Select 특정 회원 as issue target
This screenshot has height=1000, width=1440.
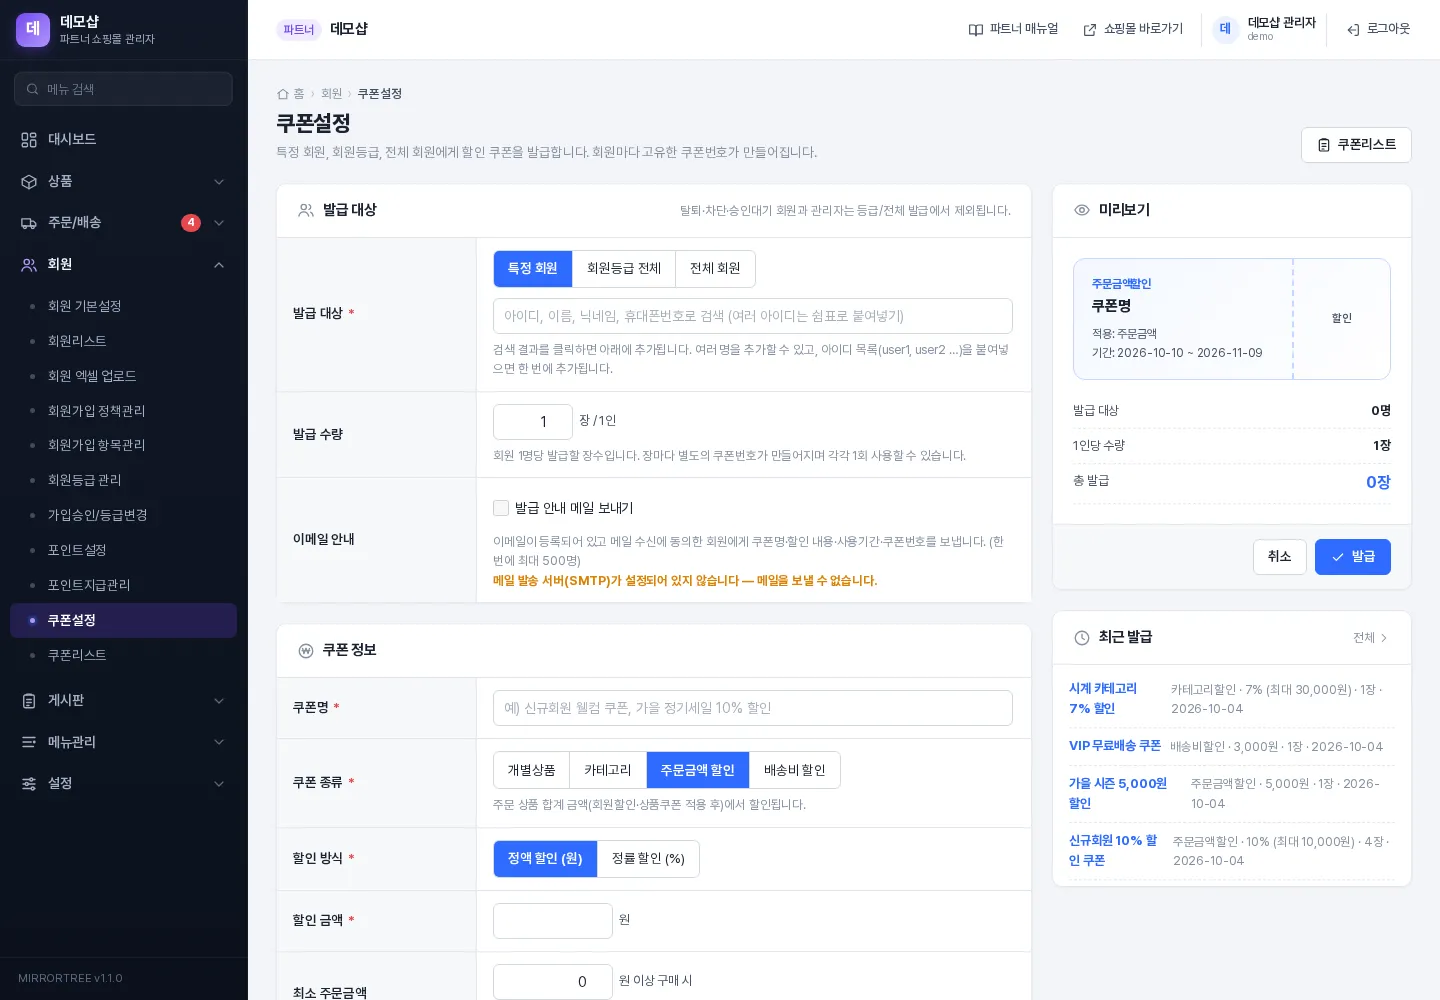pos(533,269)
